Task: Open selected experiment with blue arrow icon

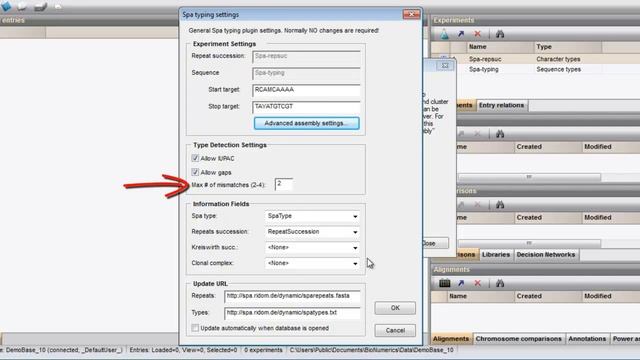Action: coord(461,34)
